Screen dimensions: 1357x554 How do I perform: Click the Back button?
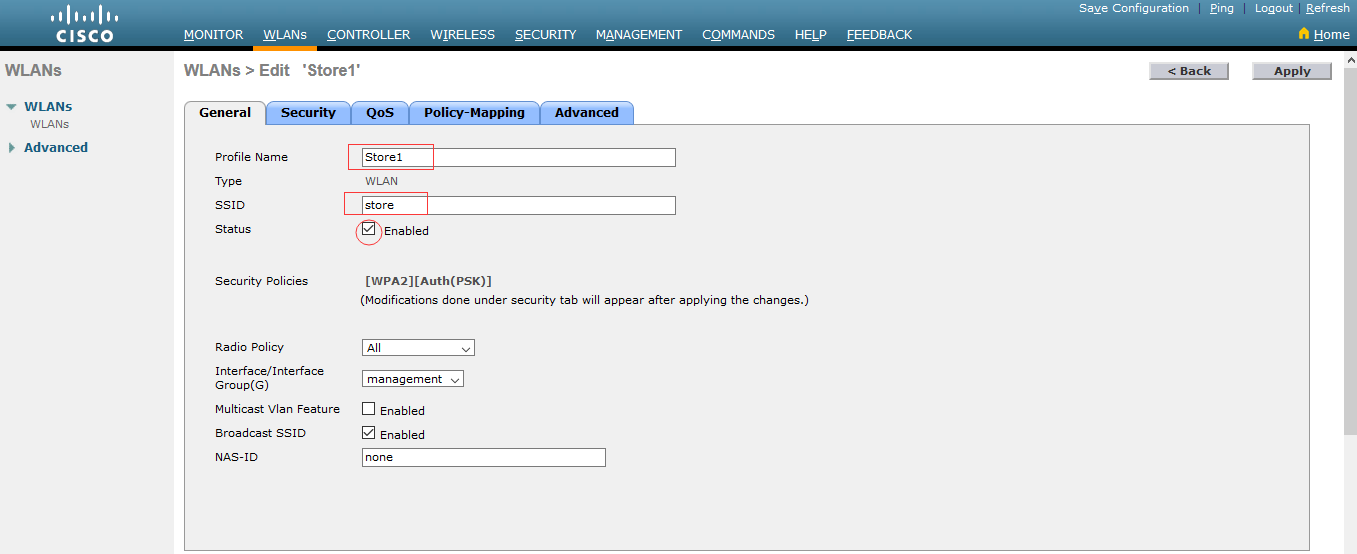(1189, 71)
